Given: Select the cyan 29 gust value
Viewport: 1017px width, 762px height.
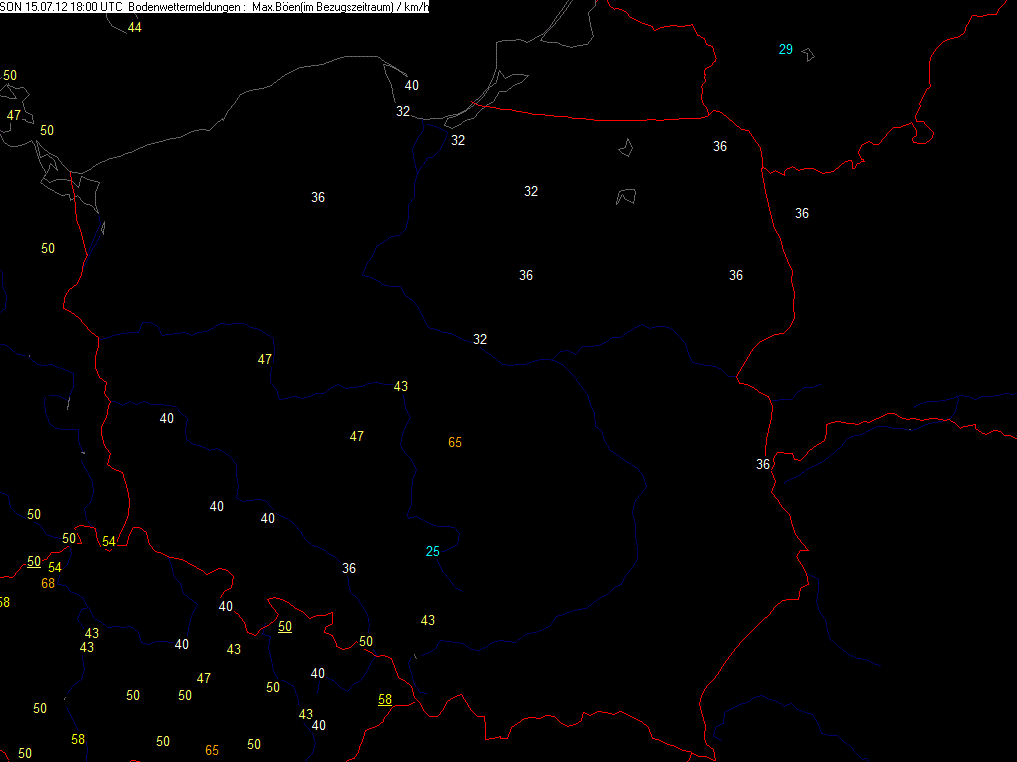Looking at the screenshot, I should tap(785, 49).
